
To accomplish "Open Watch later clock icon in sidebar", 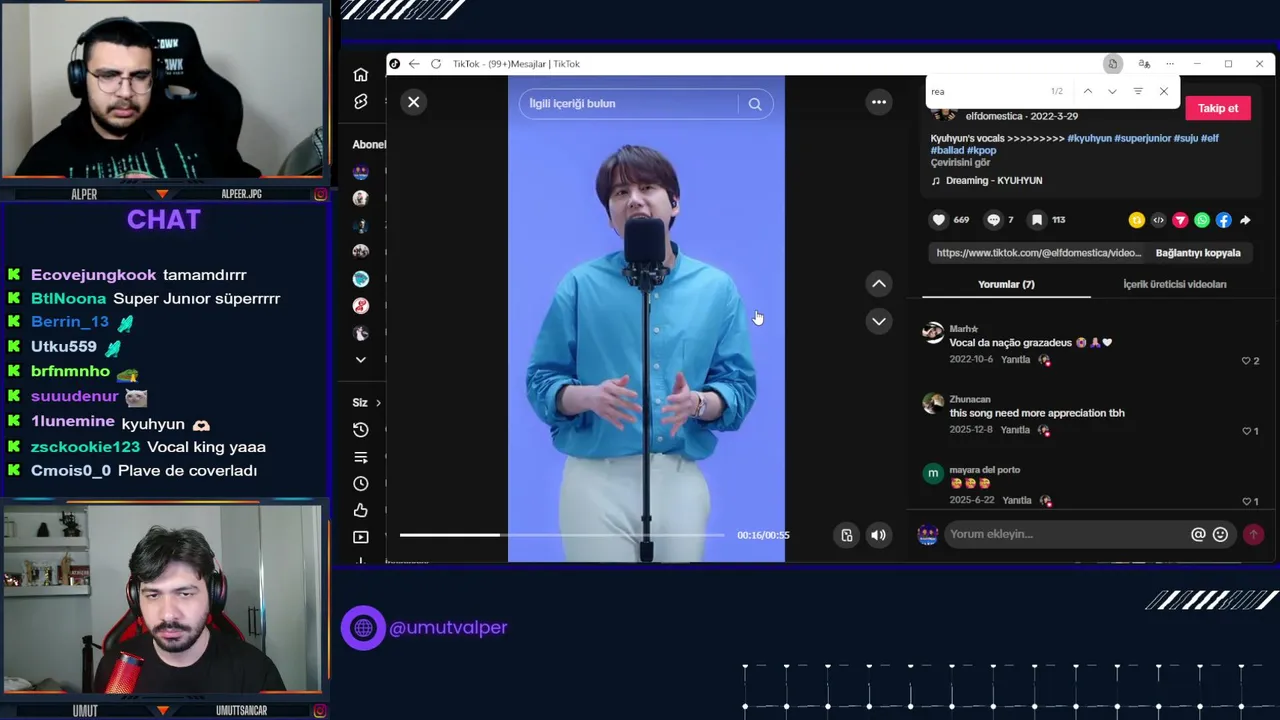I will click(361, 484).
